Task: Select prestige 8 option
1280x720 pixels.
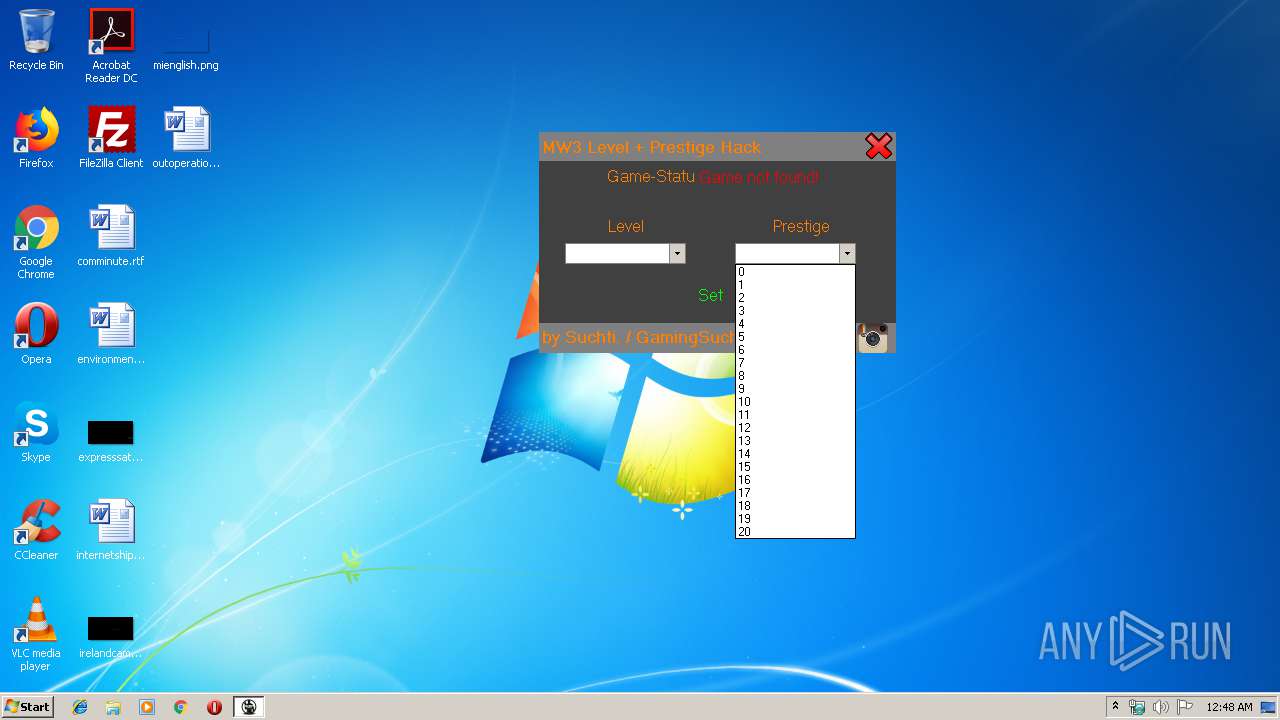Action: (795, 376)
